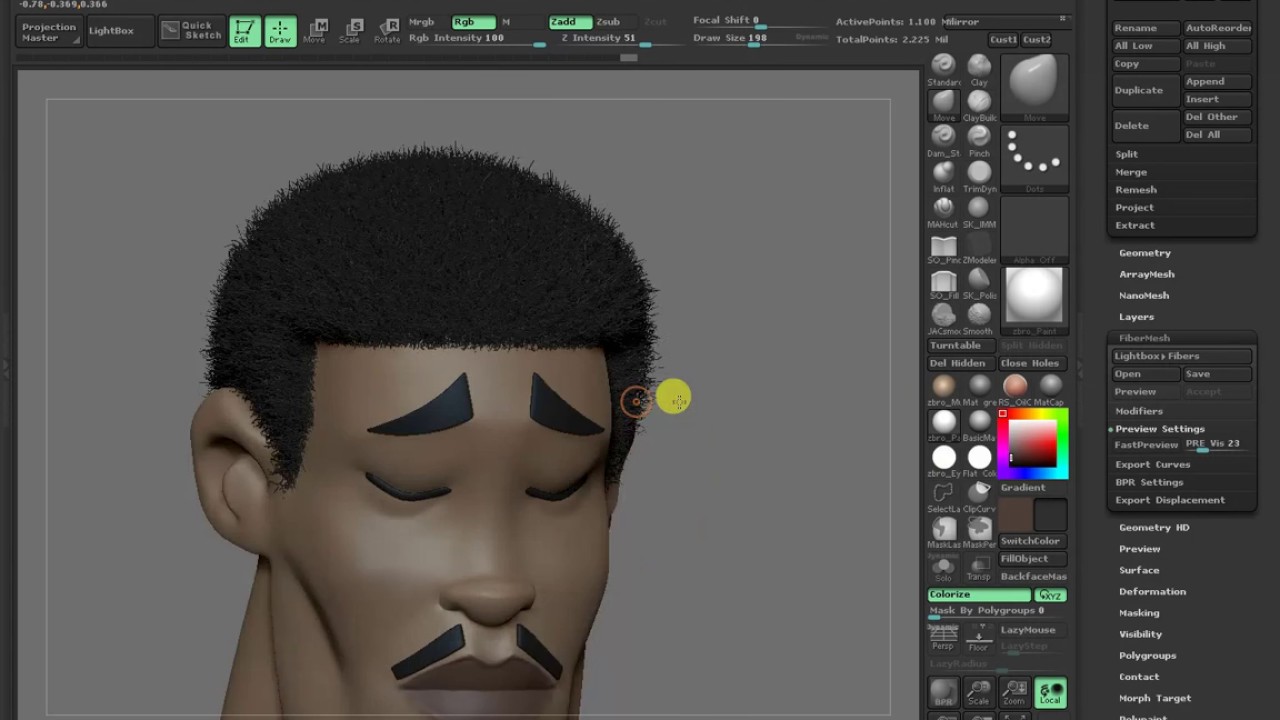Expand the Masking subpalette
1280x720 pixels.
pyautogui.click(x=1139, y=613)
